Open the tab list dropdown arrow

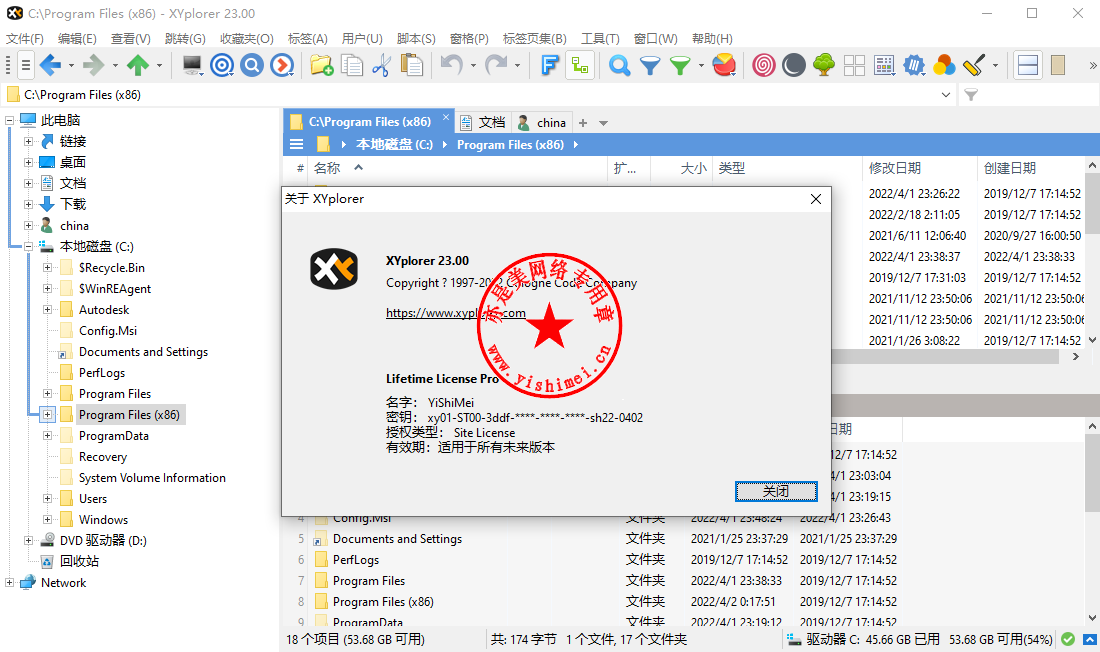[603, 123]
